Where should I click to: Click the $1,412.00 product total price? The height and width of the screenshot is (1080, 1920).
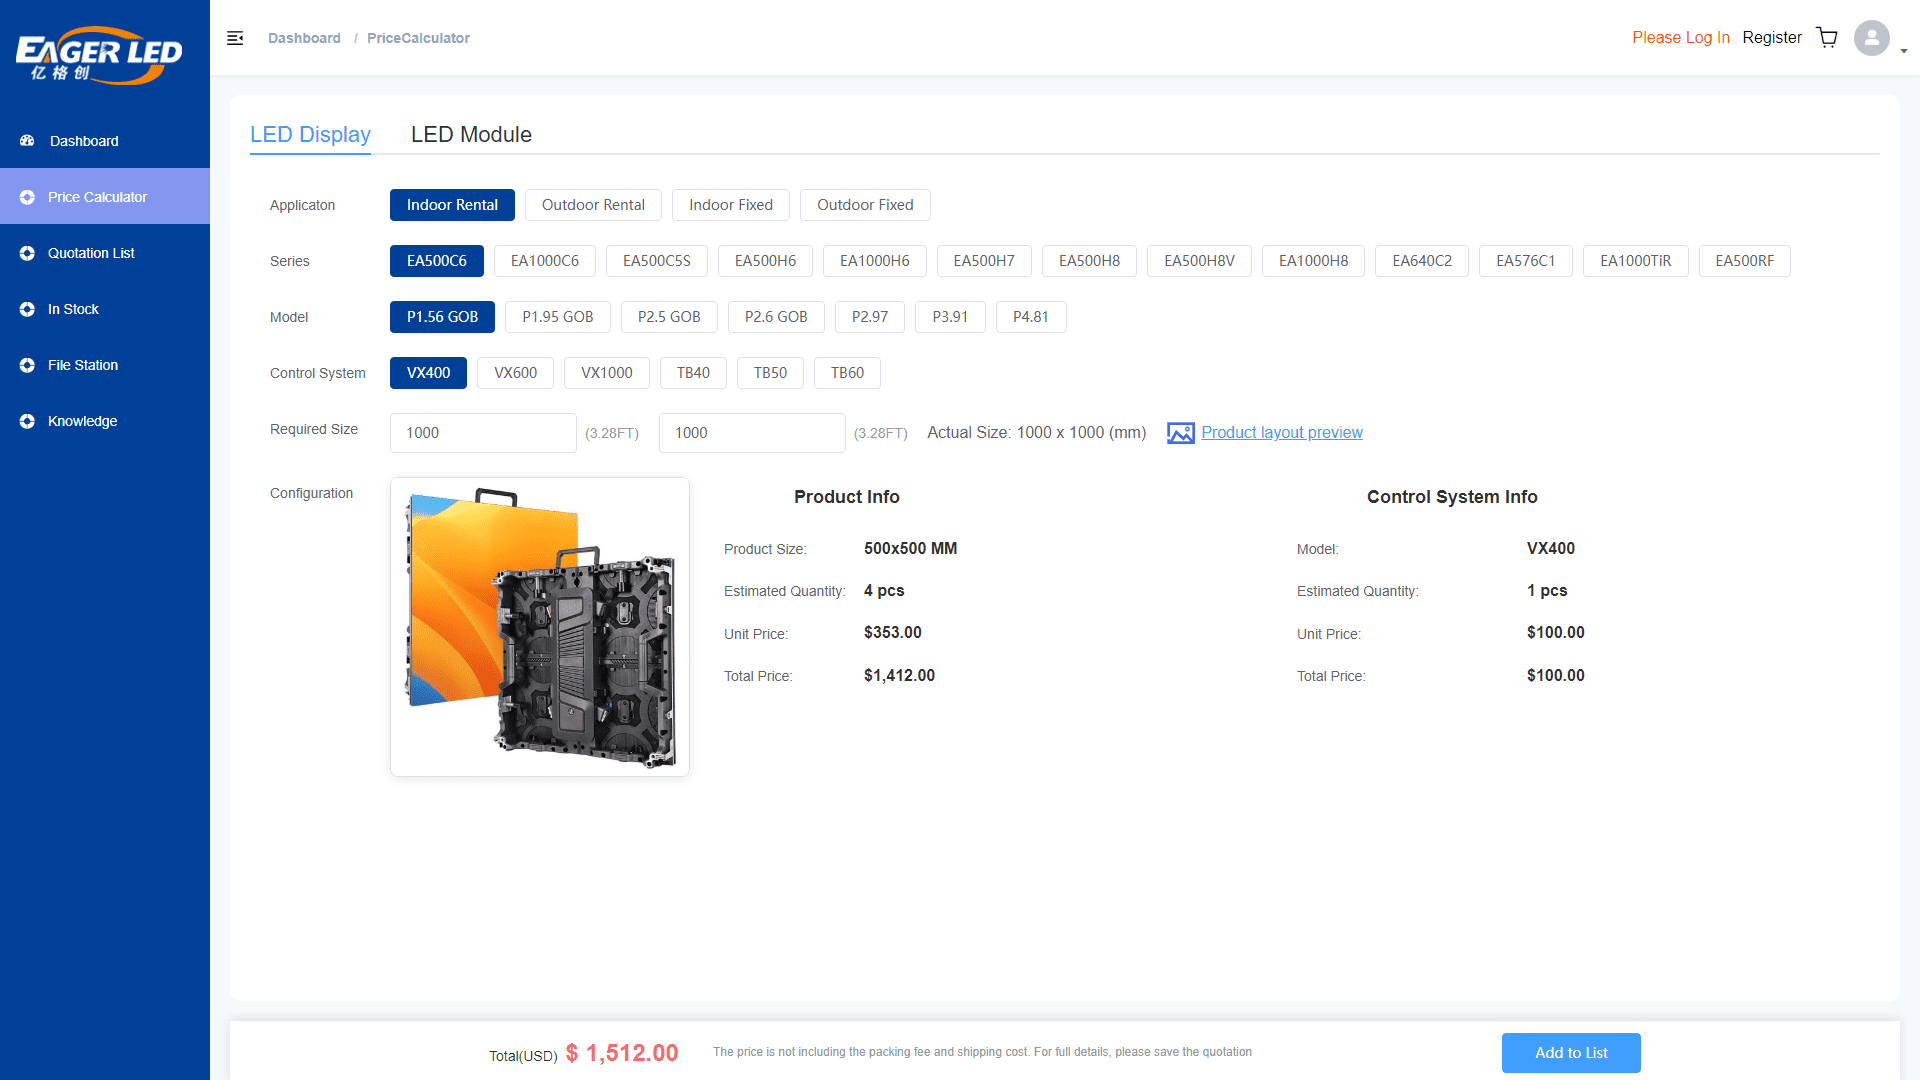(899, 676)
